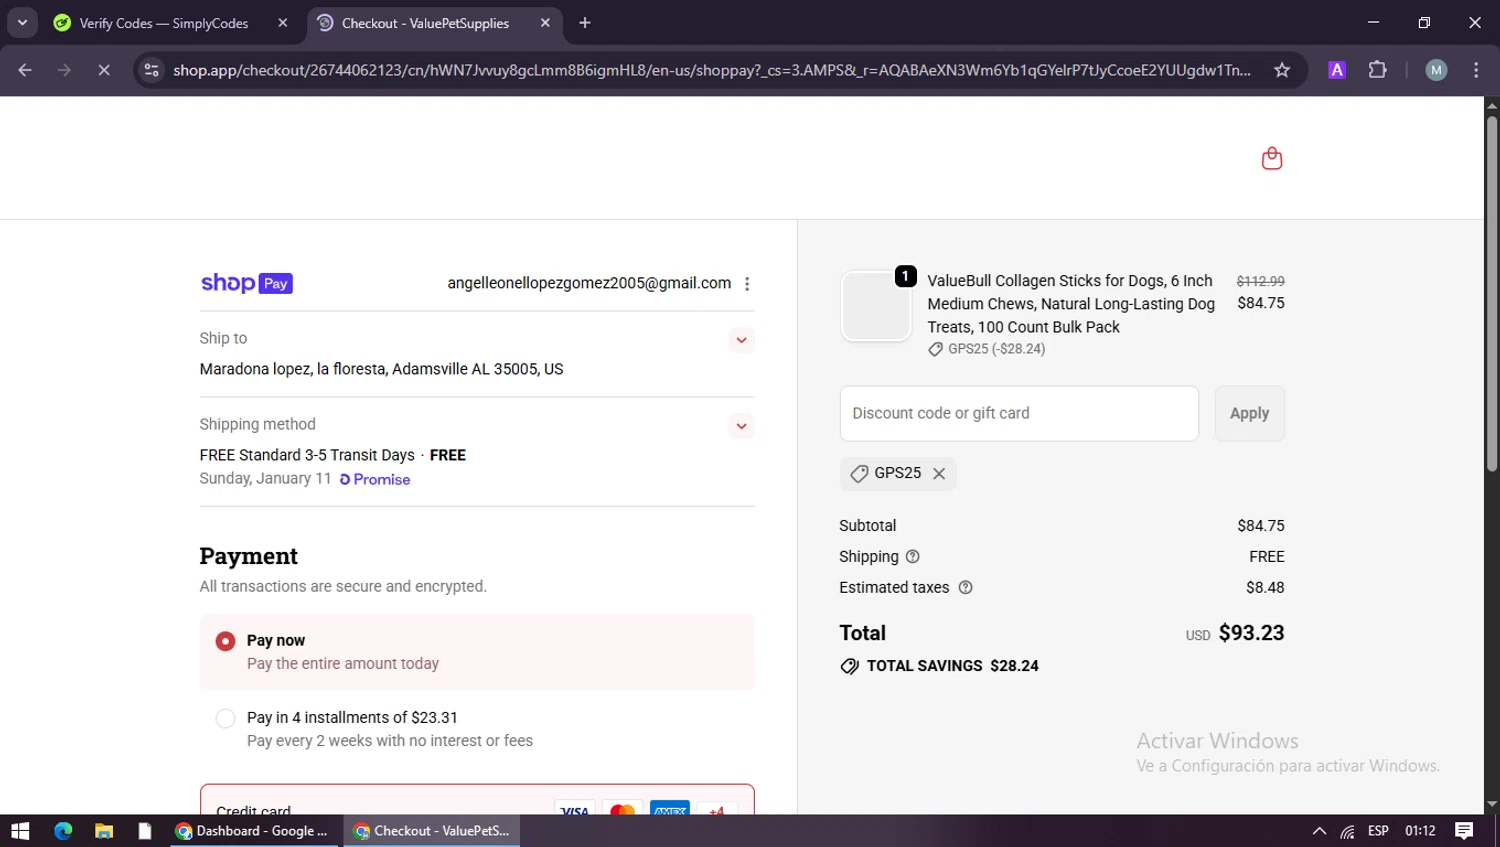Viewport: 1500px width, 847px height.
Task: Click the address bar URL
Action: (x=711, y=70)
